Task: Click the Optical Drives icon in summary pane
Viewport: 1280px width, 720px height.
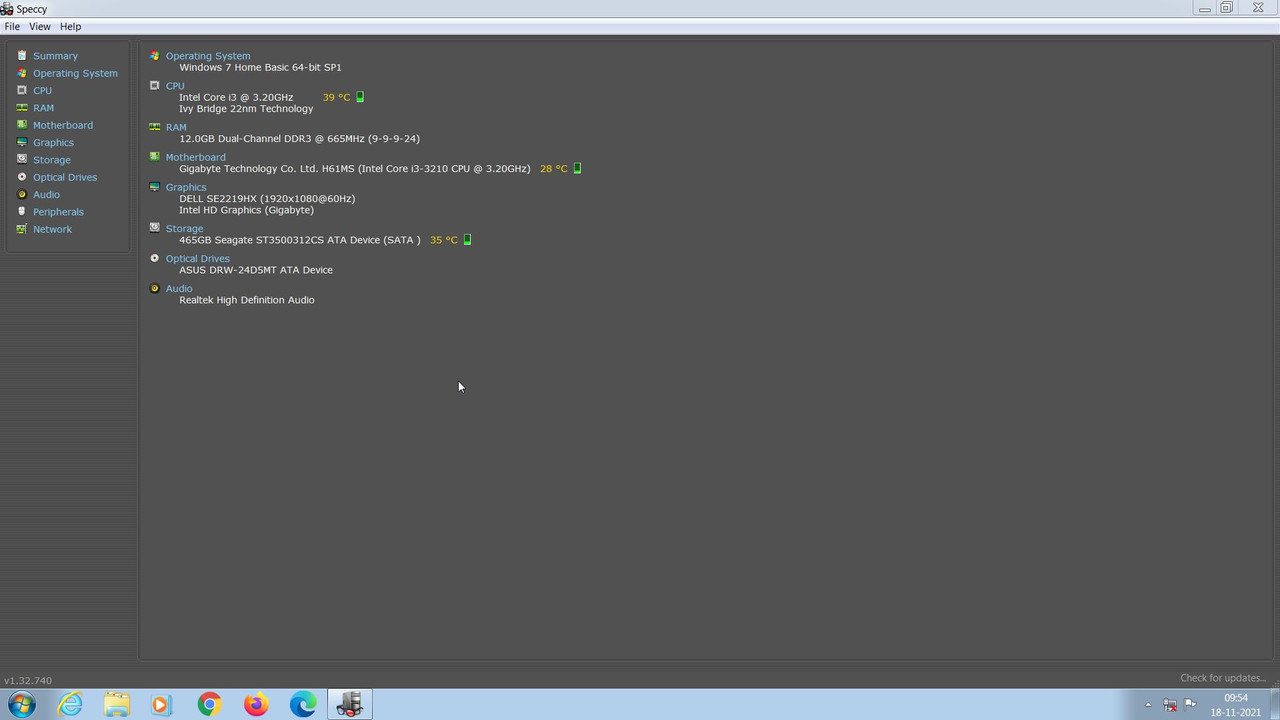Action: coord(154,258)
